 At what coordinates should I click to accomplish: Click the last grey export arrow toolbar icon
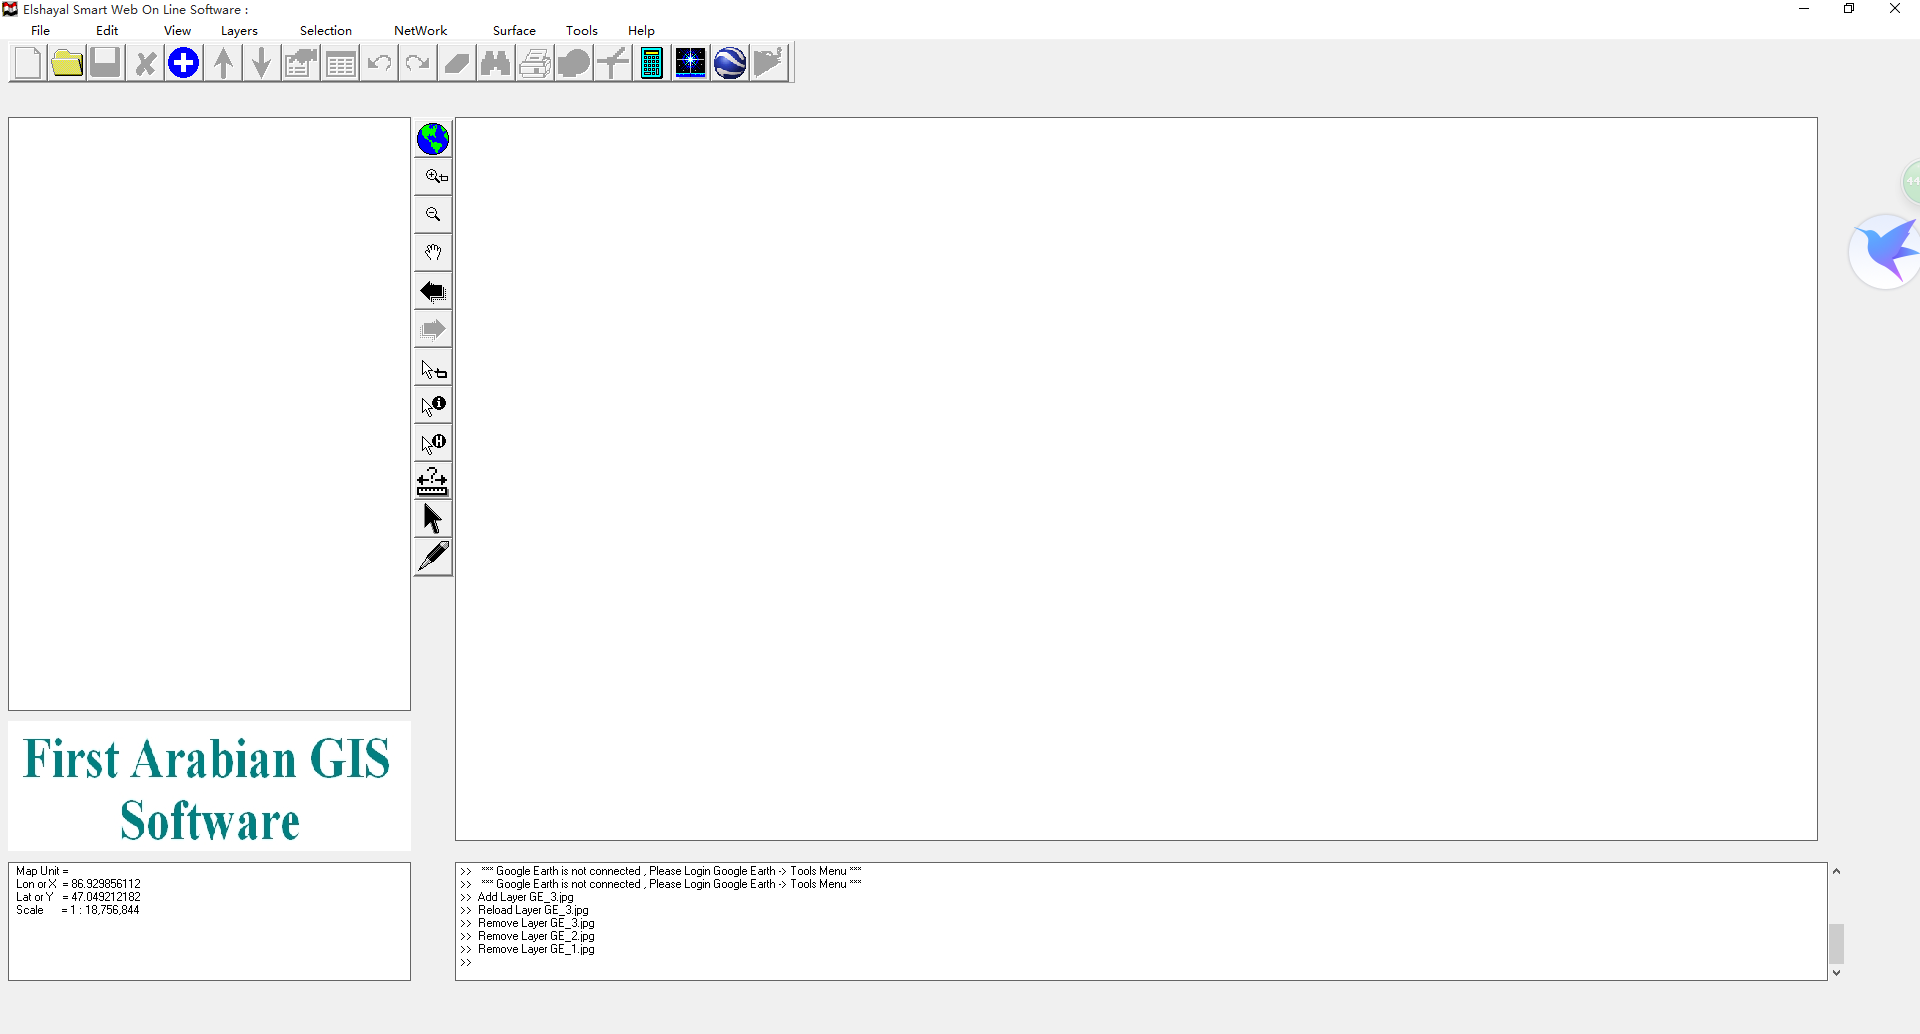pyautogui.click(x=769, y=63)
